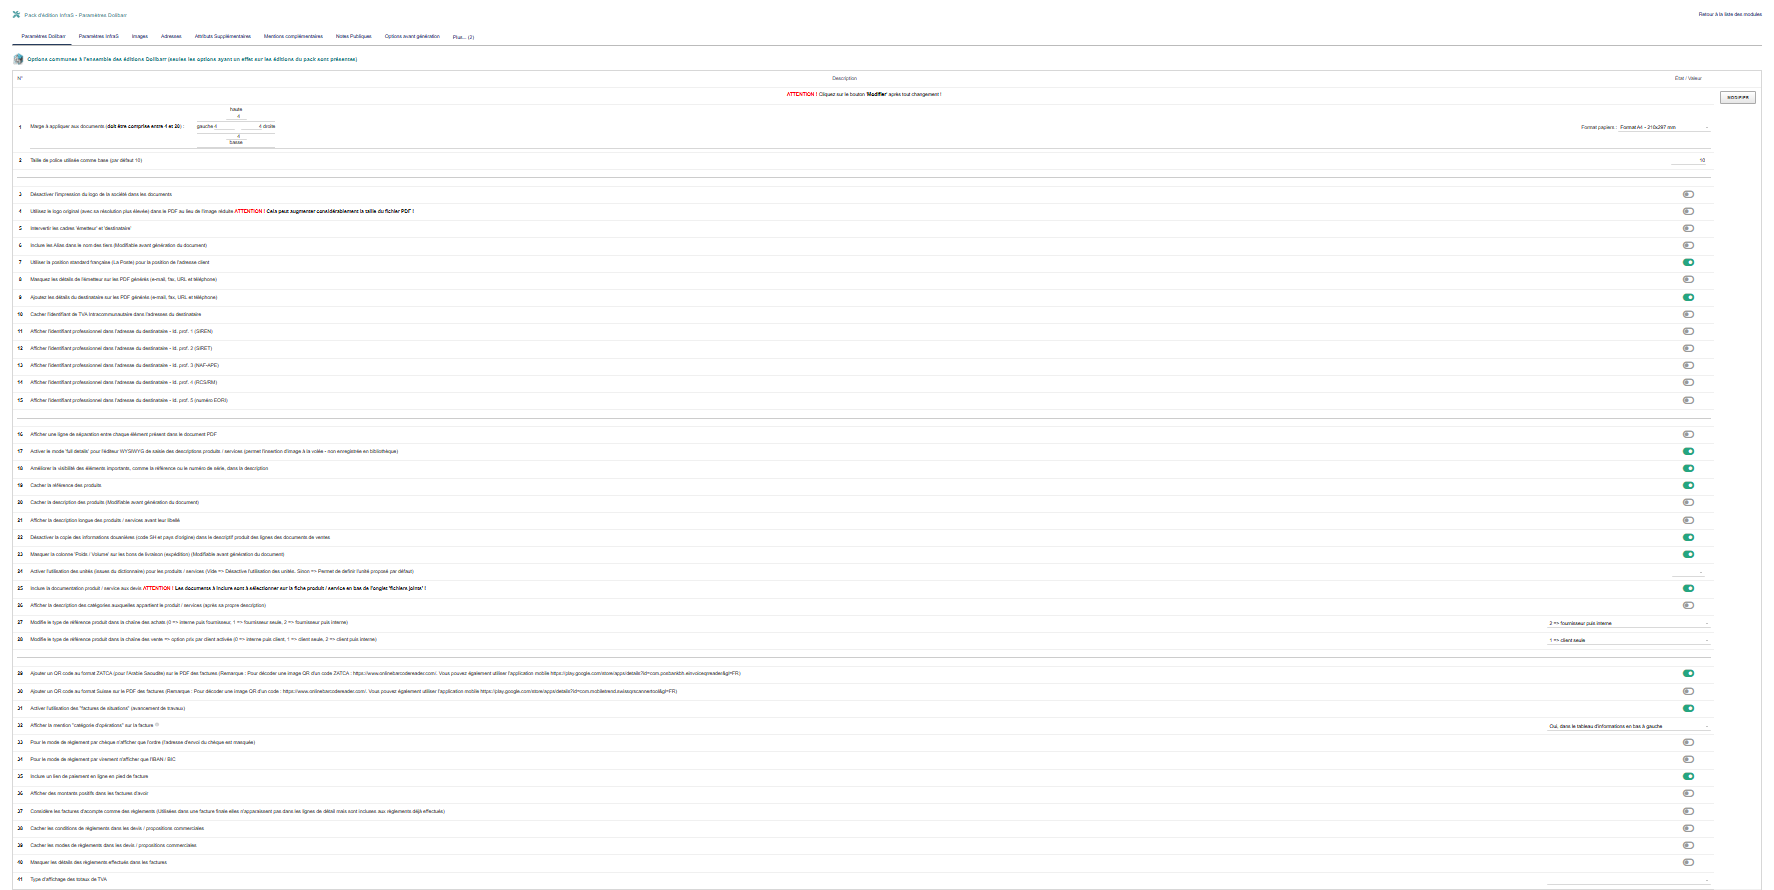Image resolution: width=1774 pixels, height=890 pixels.
Task: Switch to the 'Paramètres InfraS' tab
Action: (98, 36)
